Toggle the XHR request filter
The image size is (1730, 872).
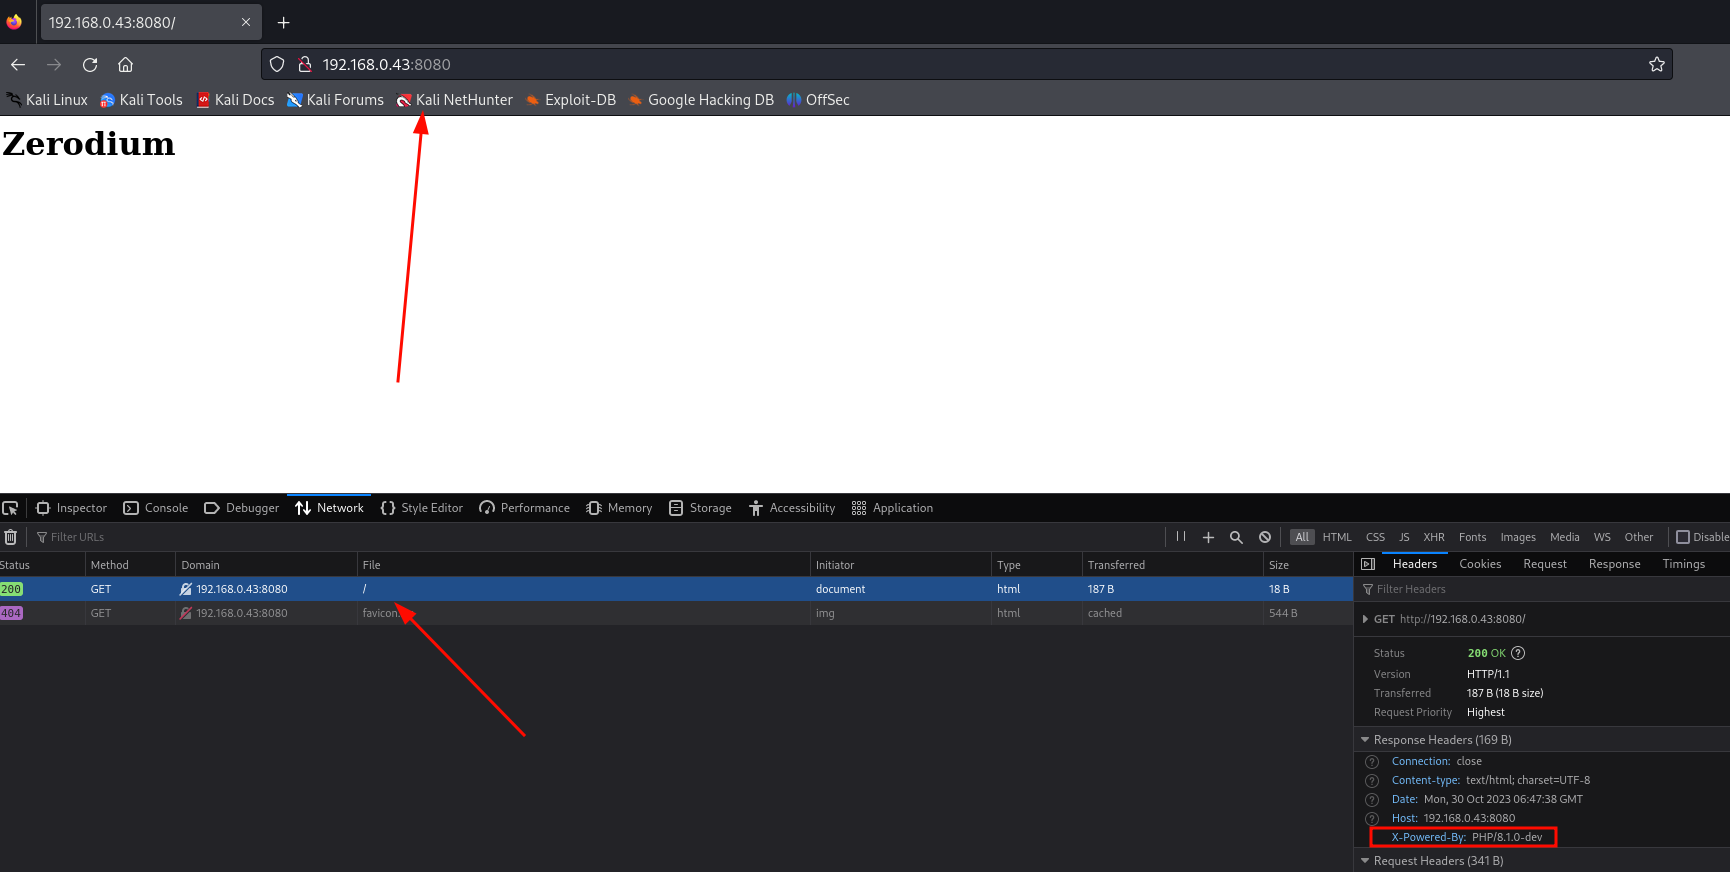tap(1434, 537)
